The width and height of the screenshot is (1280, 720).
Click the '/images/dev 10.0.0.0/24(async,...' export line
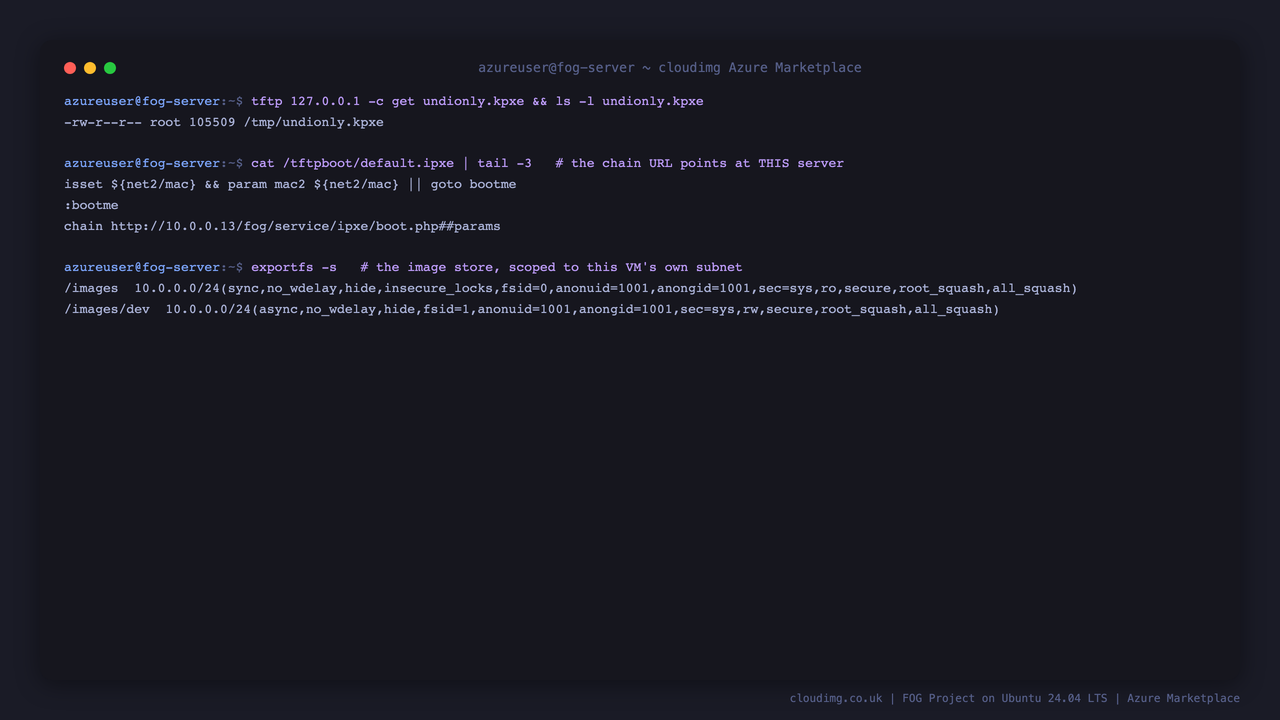point(532,309)
